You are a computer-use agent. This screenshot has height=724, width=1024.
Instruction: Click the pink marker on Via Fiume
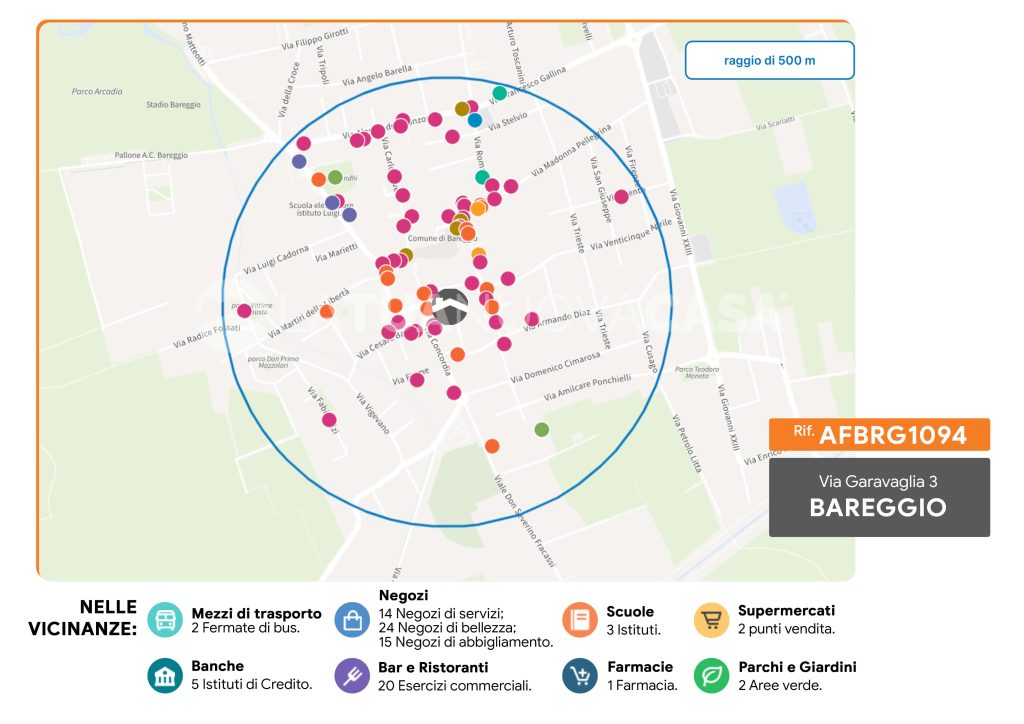tap(417, 380)
